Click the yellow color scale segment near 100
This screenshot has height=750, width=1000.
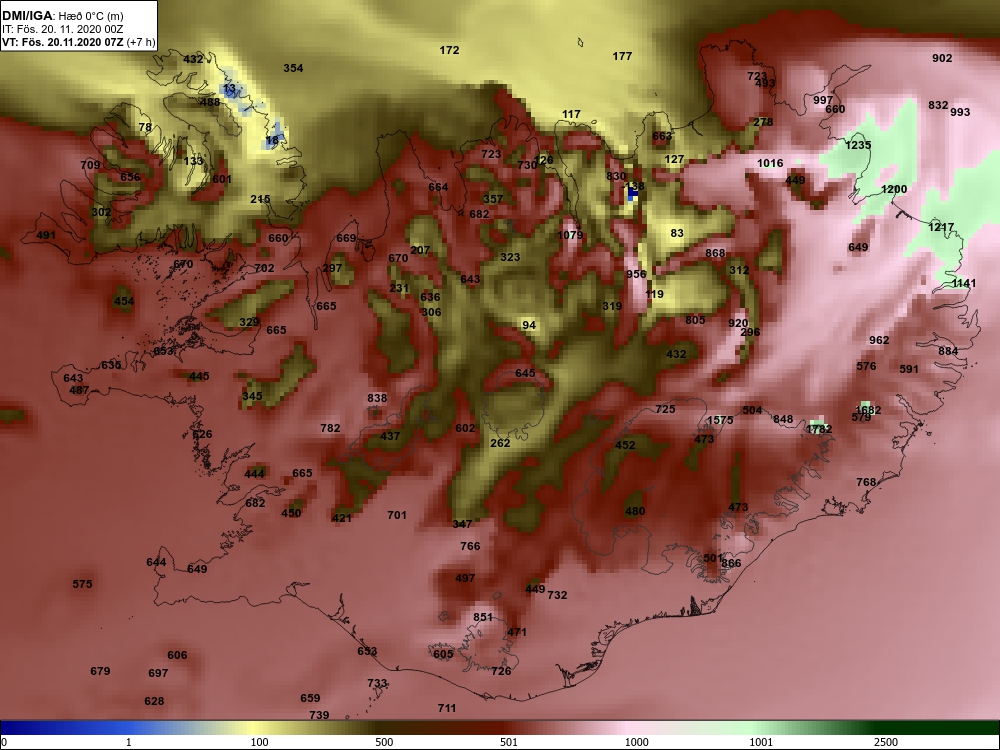tap(255, 728)
